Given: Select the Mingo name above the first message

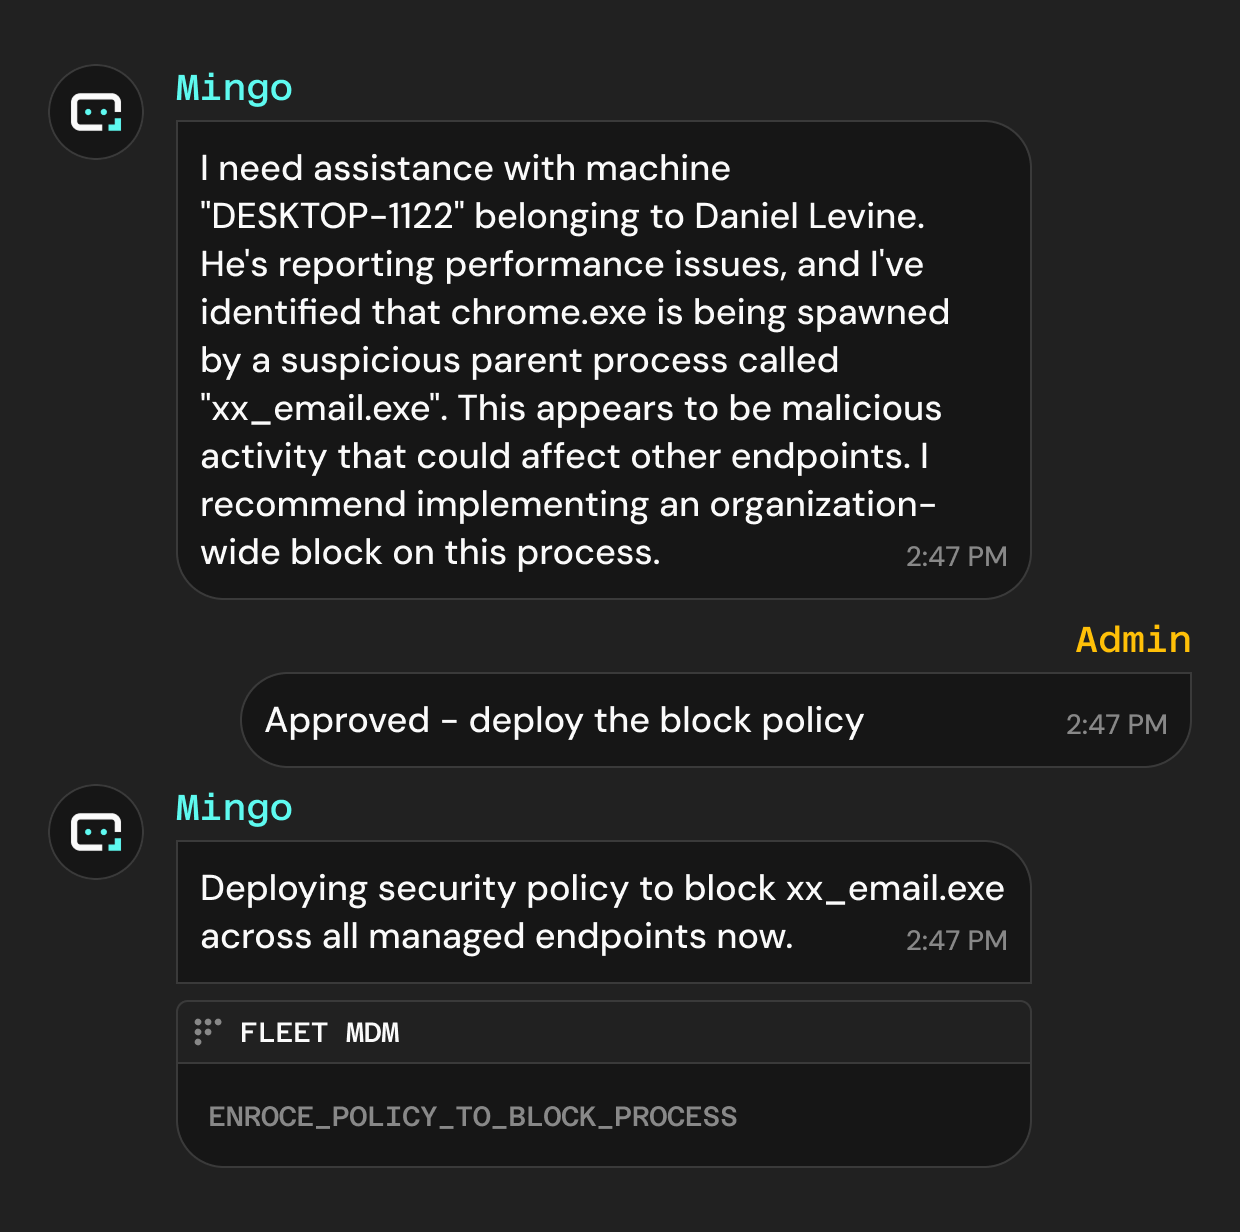Looking at the screenshot, I should 233,88.
